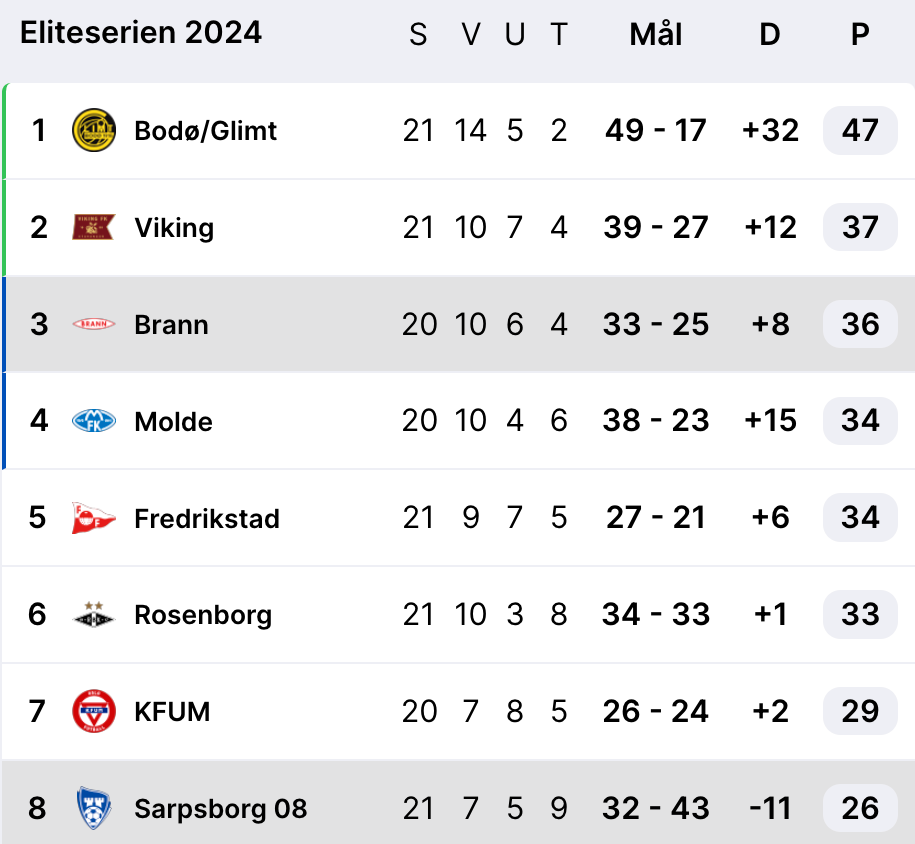Click the Fredrikstad club logo
Image resolution: width=915 pixels, height=844 pixels.
coord(94,518)
